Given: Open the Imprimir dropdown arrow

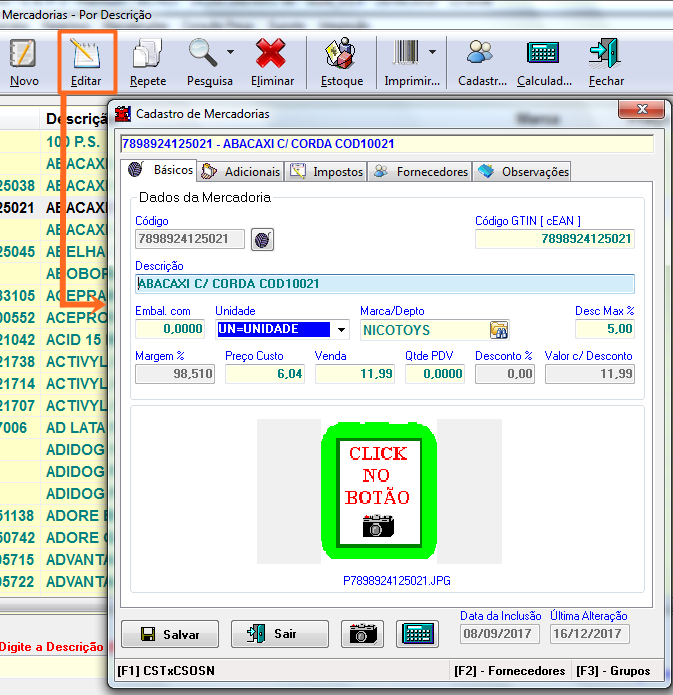Looking at the screenshot, I should (432, 52).
